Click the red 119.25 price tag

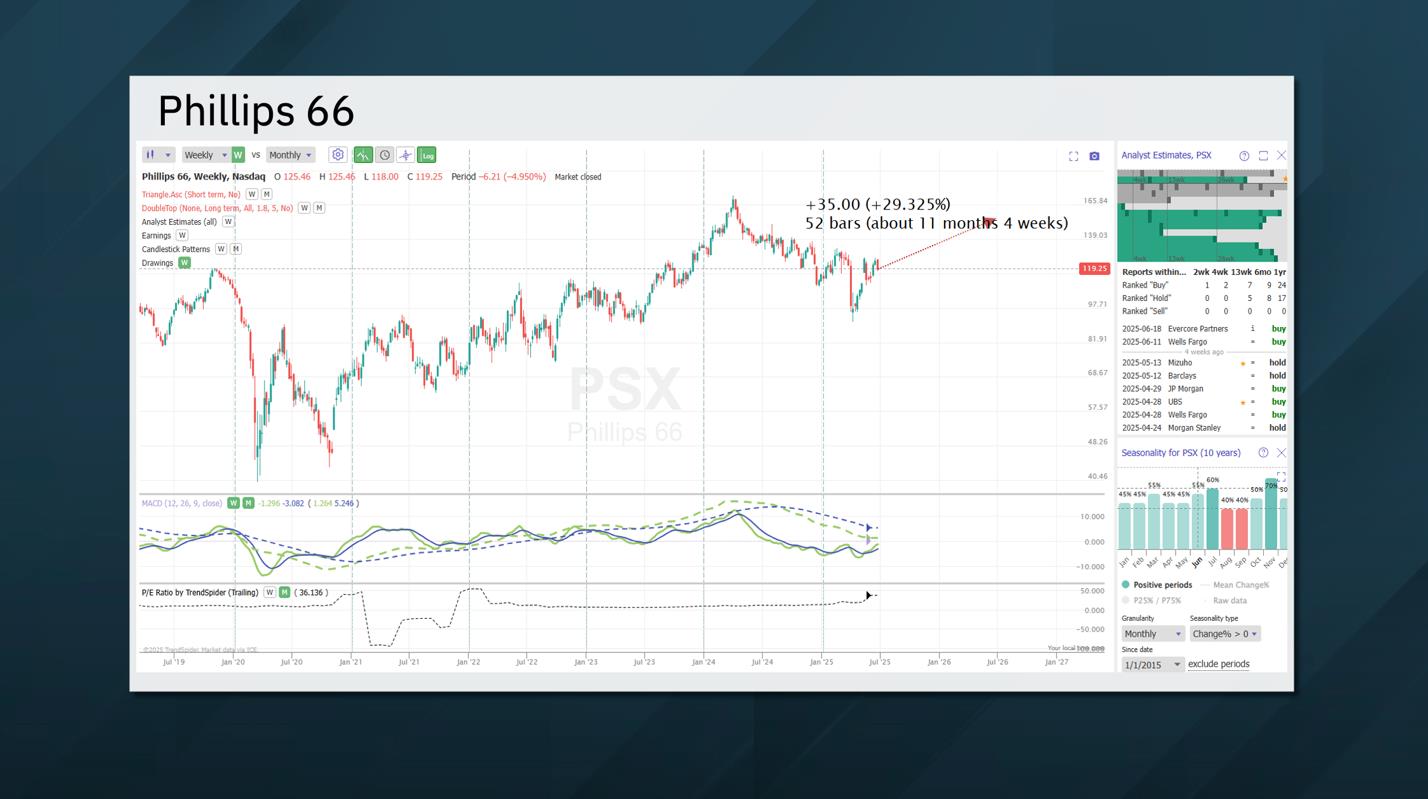coord(1094,269)
